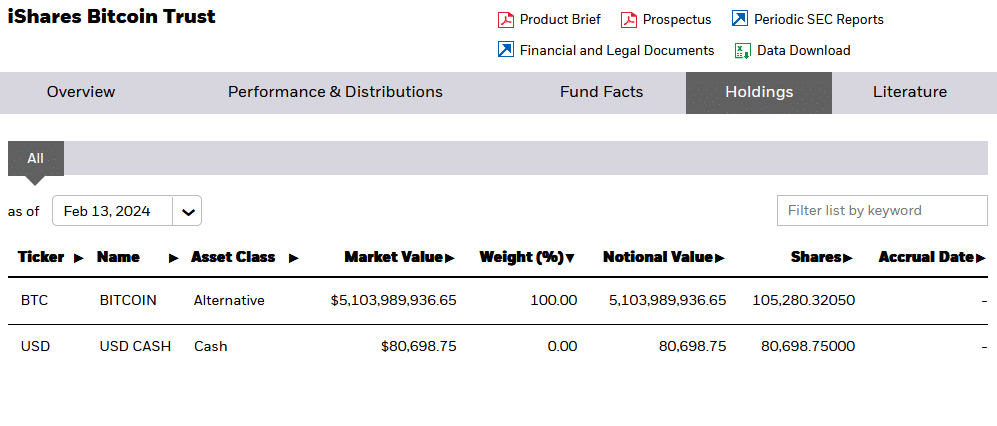Sort by Asset Class column arrow
Screen dimensions: 997x426
click(x=293, y=258)
